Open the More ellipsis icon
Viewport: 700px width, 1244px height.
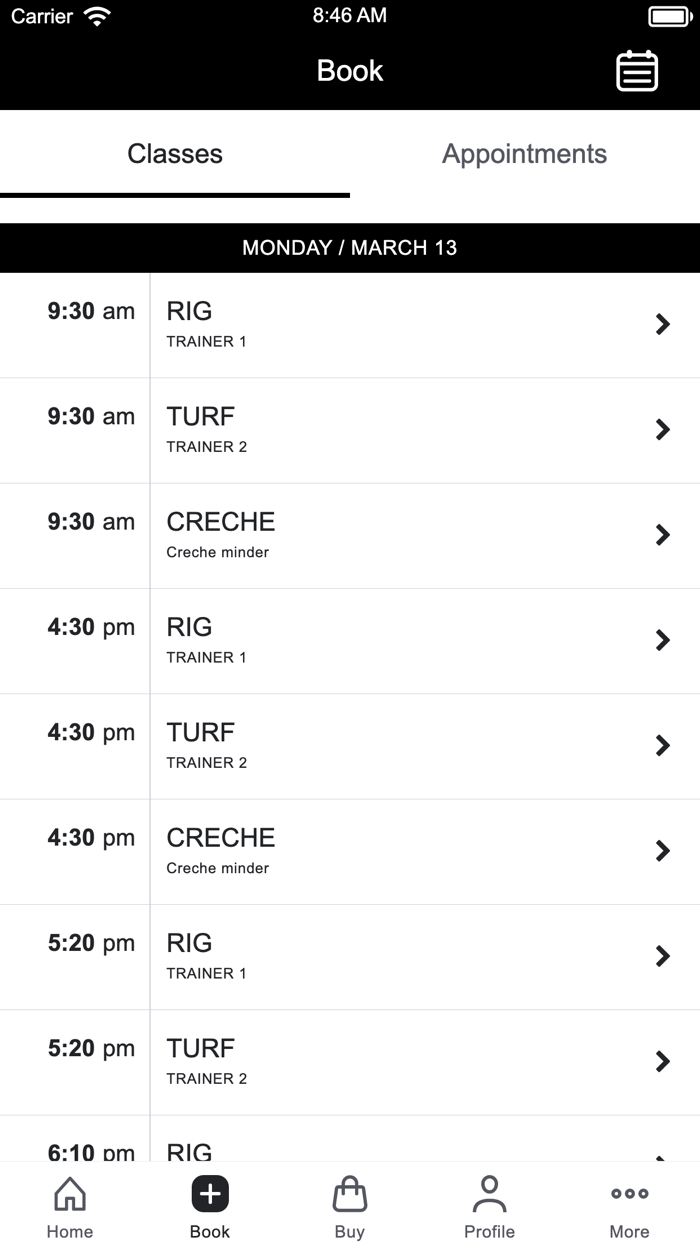coord(629,1194)
